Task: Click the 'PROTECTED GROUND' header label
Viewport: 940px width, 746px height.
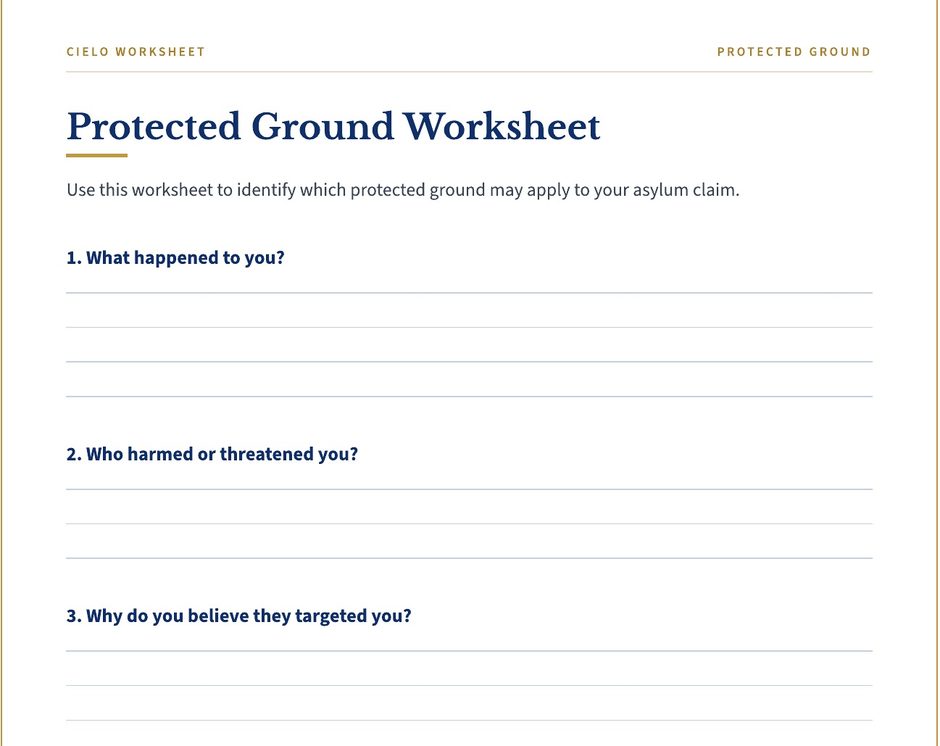Action: (x=794, y=52)
